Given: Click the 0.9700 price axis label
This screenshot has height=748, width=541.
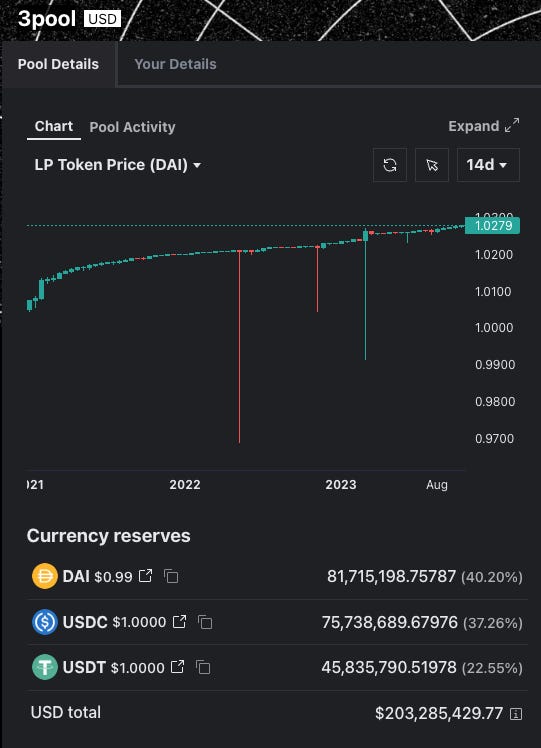Looking at the screenshot, I should tap(494, 438).
